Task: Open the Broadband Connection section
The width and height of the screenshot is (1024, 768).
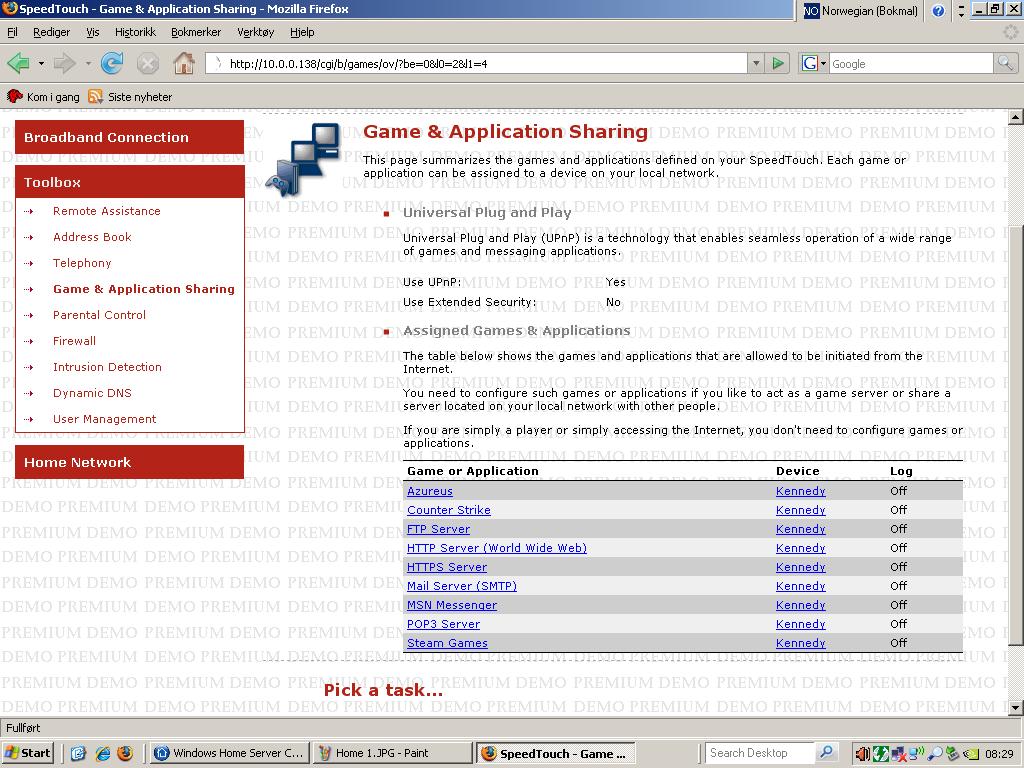Action: [129, 137]
